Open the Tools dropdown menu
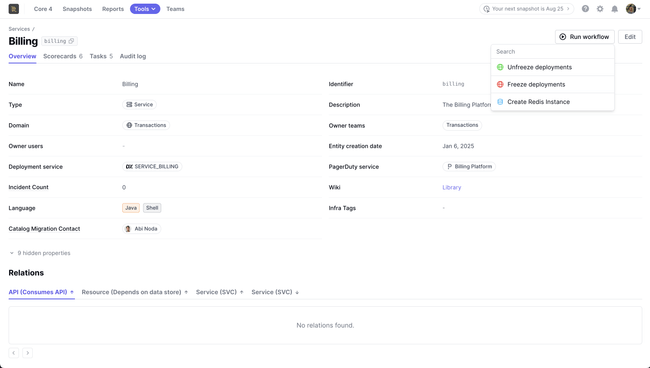 (x=145, y=9)
